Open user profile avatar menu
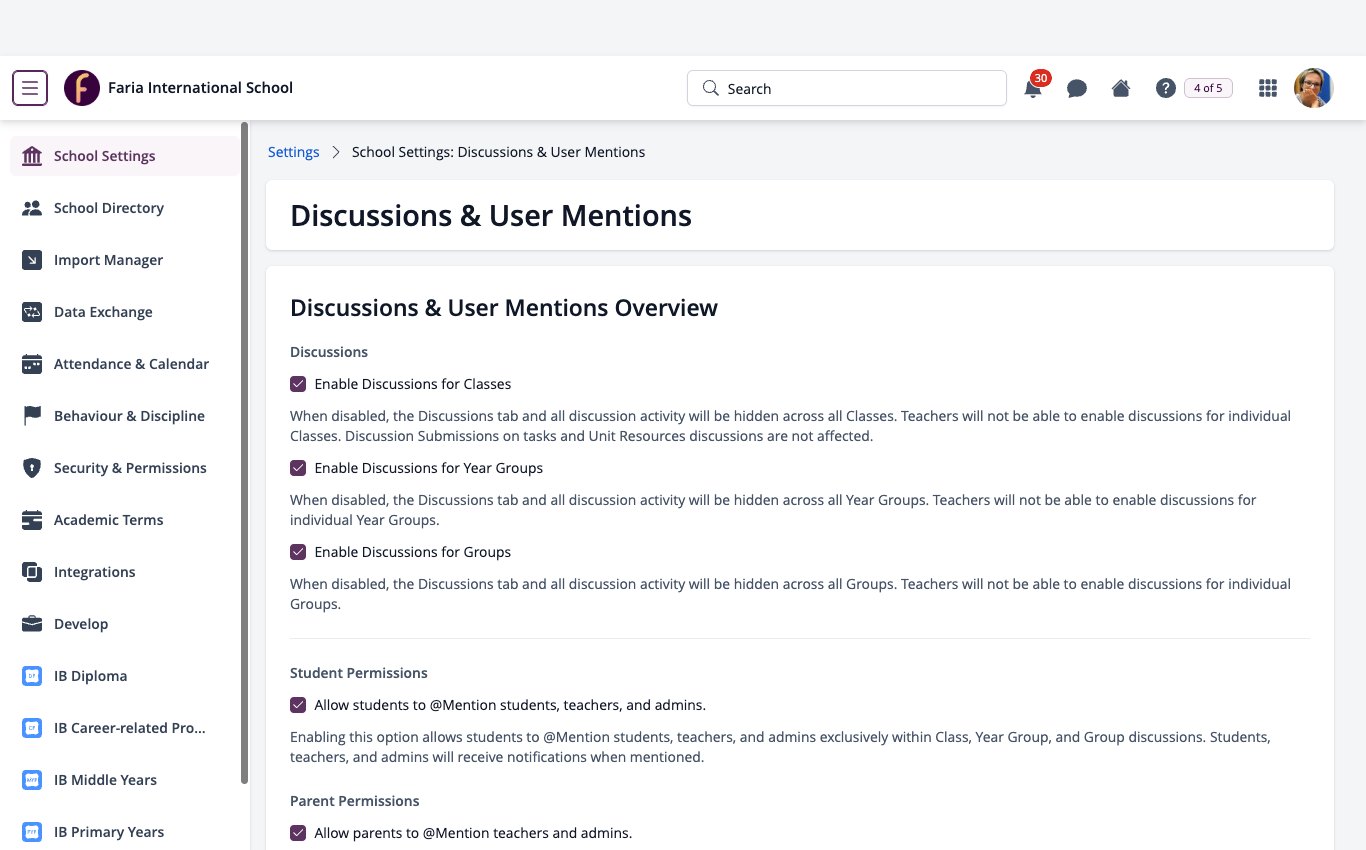Viewport: 1366px width, 850px height. tap(1314, 88)
